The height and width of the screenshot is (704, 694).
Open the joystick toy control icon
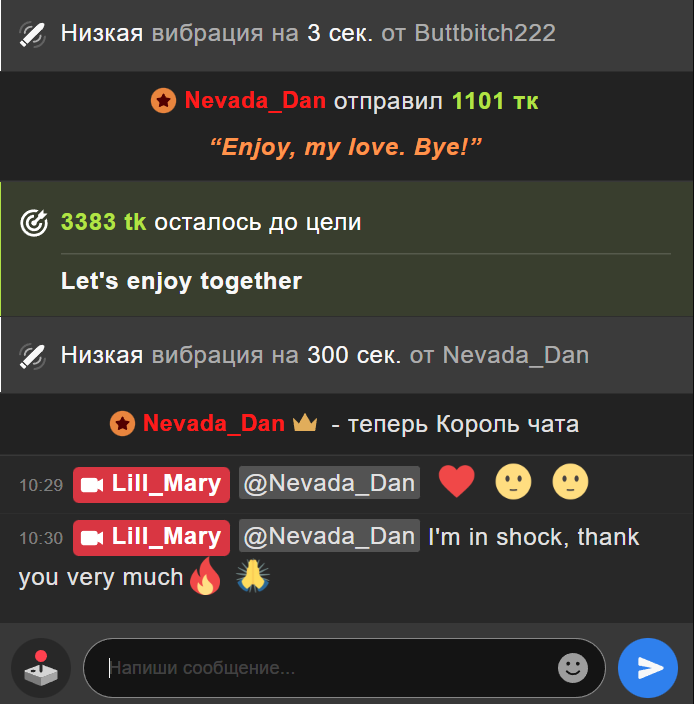point(41,668)
